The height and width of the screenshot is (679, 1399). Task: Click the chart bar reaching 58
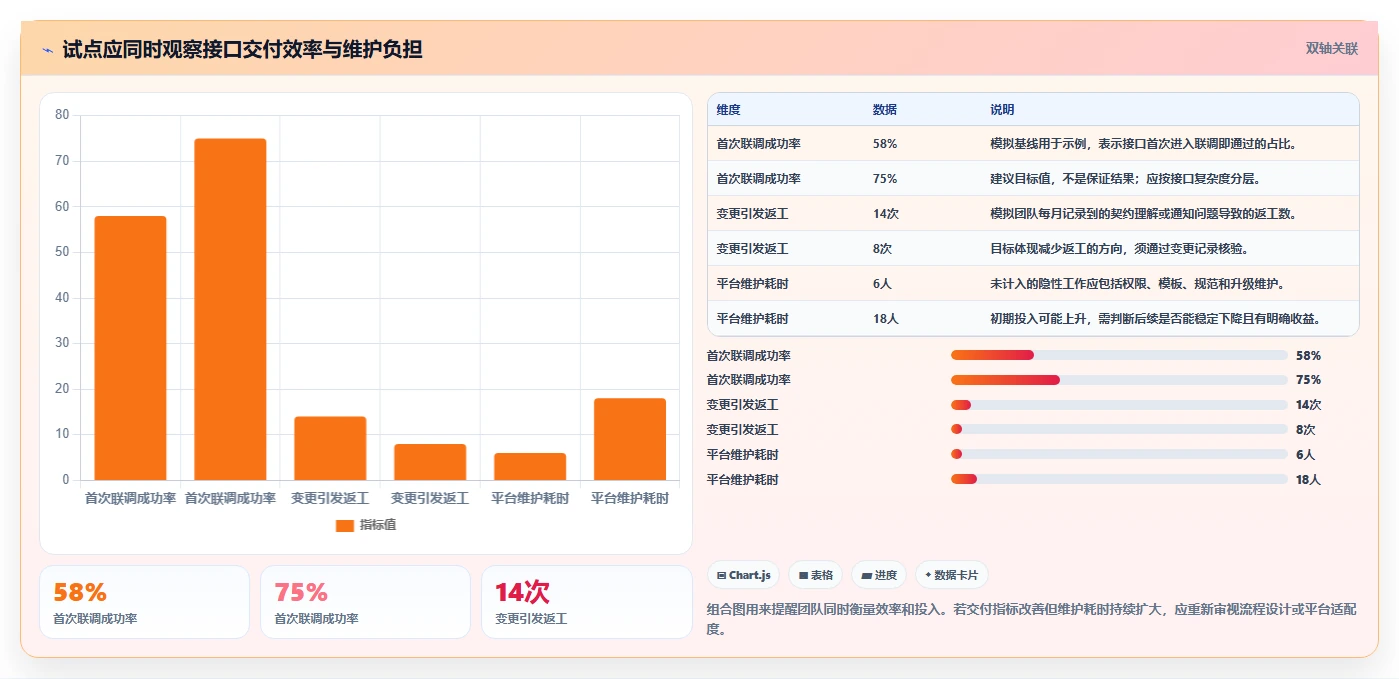tap(130, 348)
